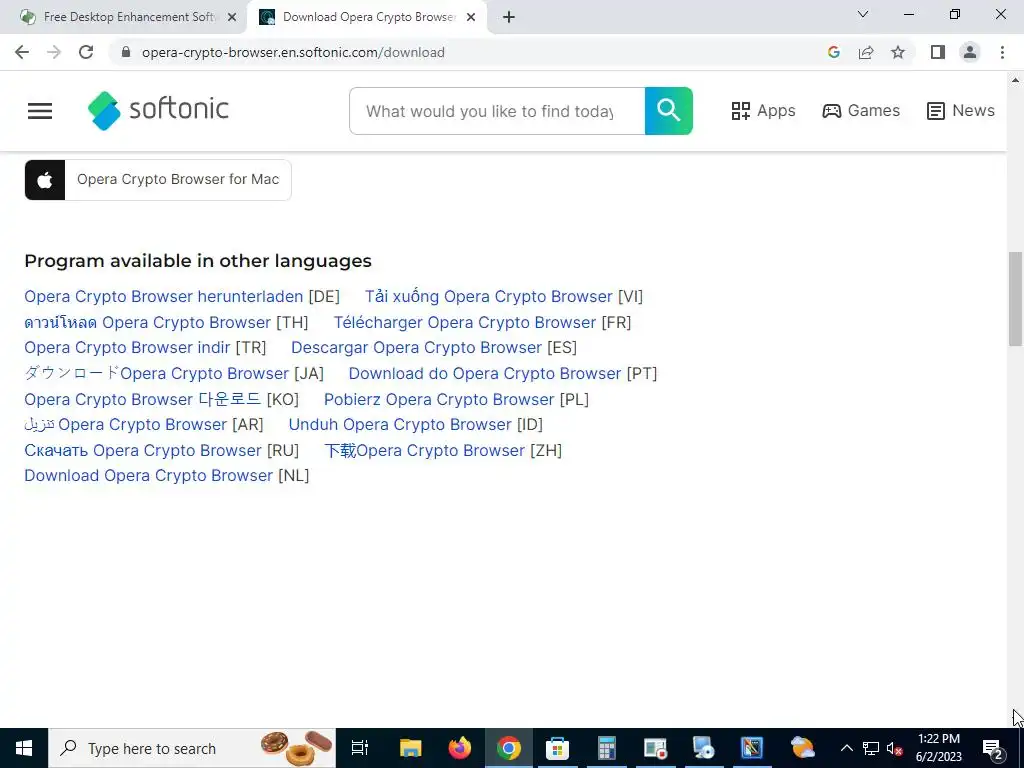Screen dimensions: 1024x768
Task: Open the Chrome profile avatar
Action: [x=970, y=52]
